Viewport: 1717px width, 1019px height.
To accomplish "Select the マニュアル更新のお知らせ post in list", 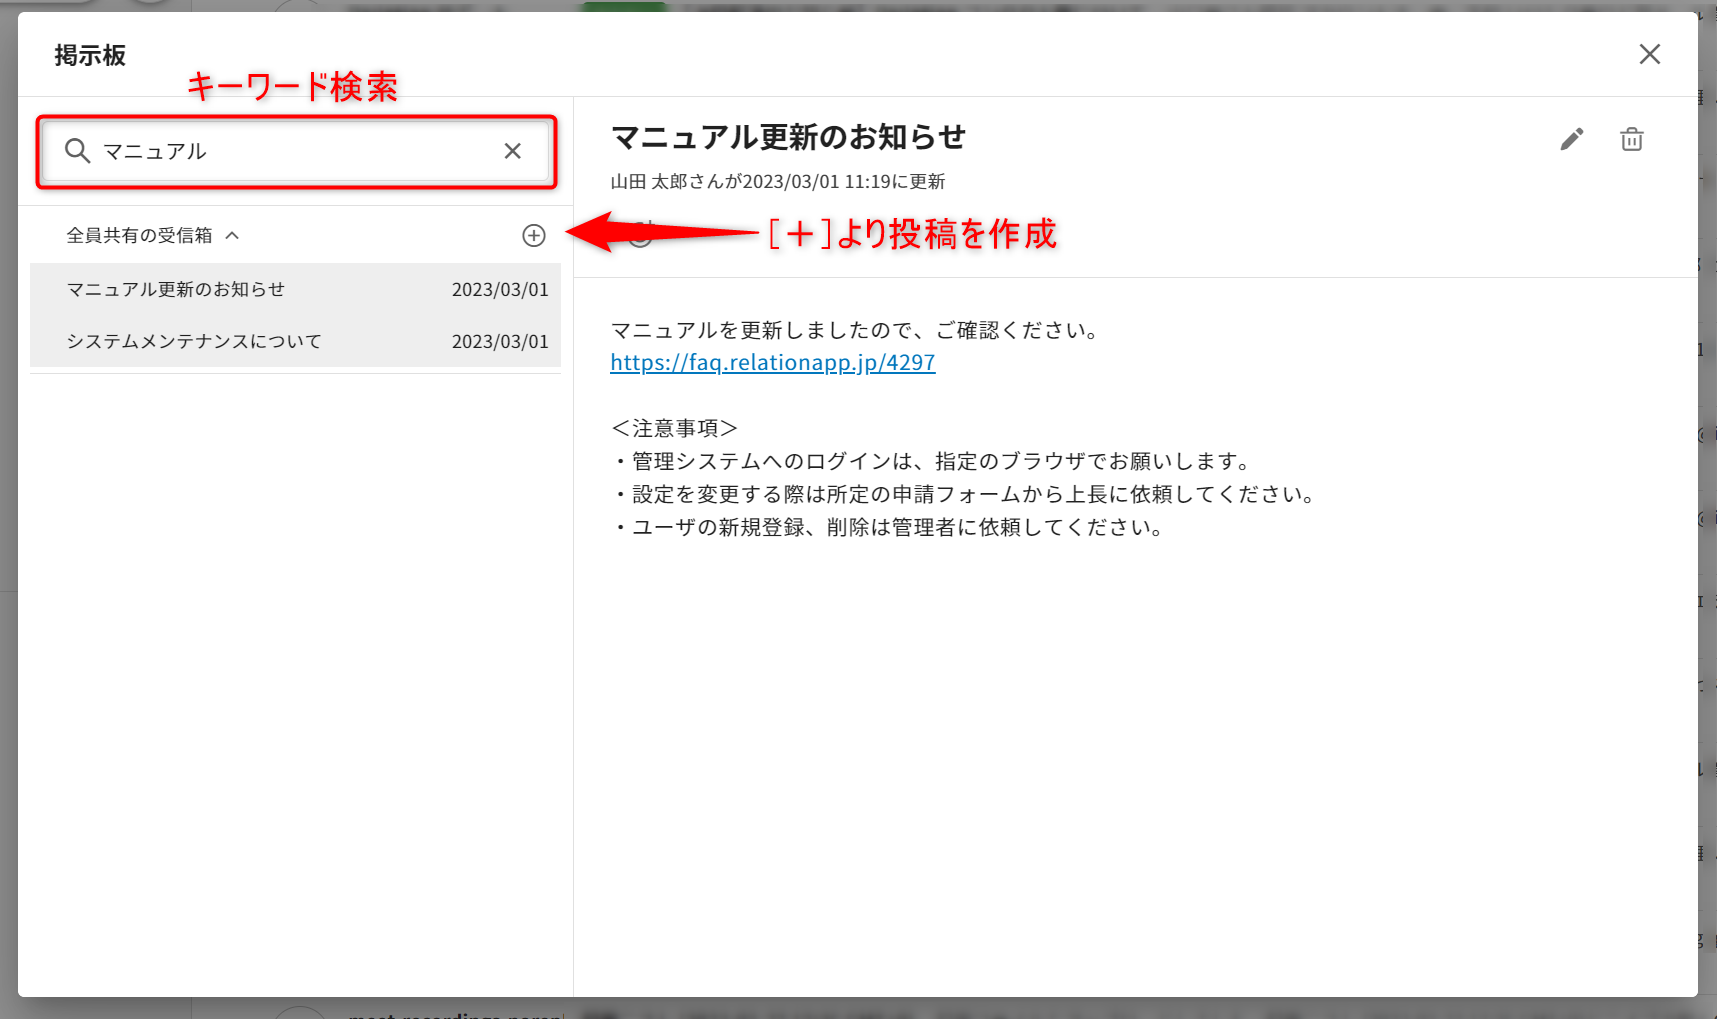I will coord(176,290).
